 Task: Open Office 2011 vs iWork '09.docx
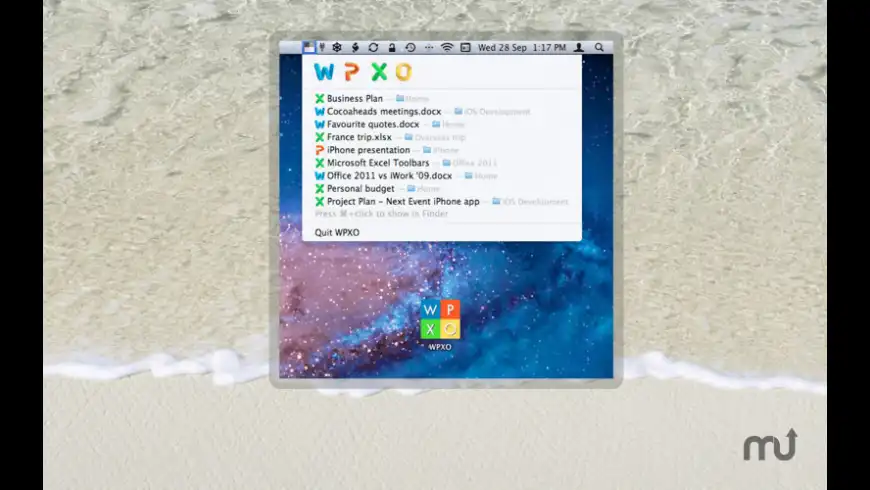click(x=390, y=175)
